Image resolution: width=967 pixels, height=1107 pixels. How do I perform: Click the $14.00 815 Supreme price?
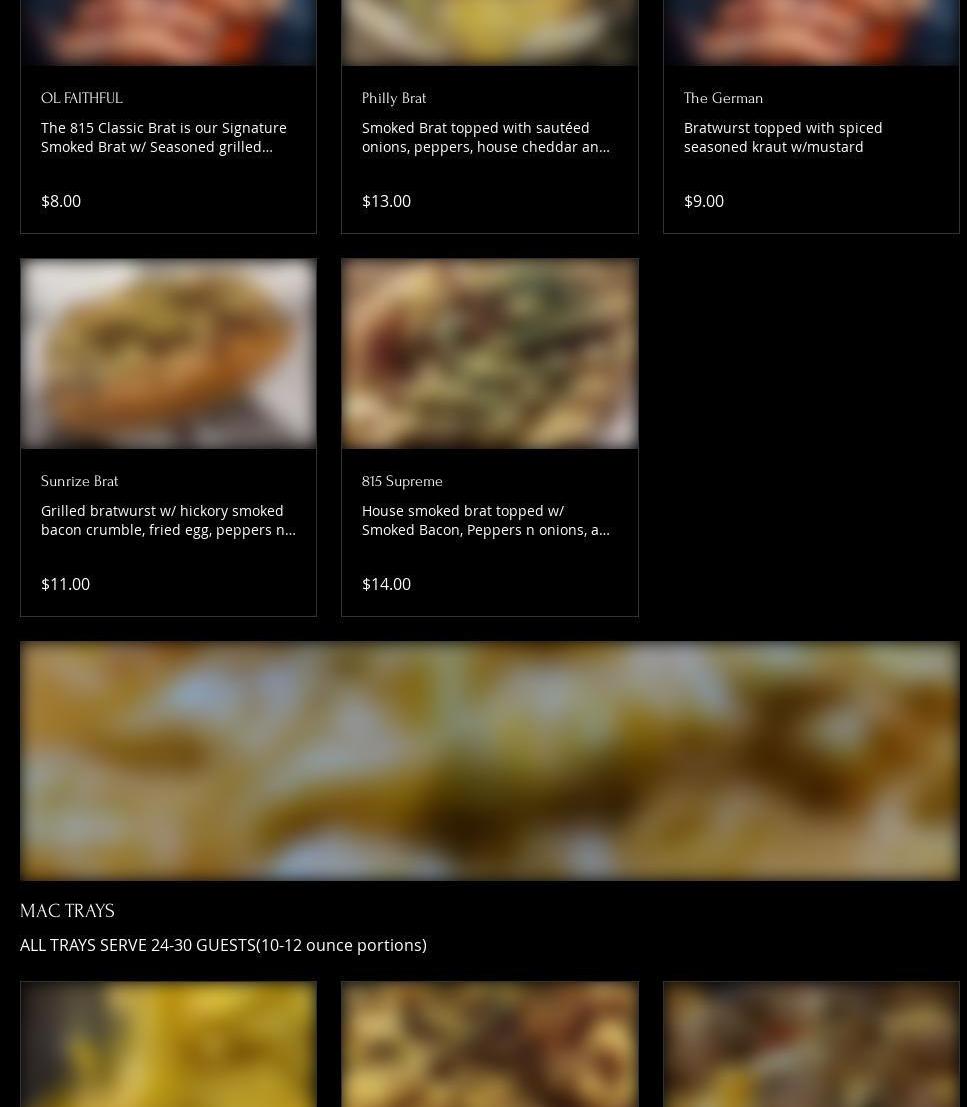(x=386, y=584)
